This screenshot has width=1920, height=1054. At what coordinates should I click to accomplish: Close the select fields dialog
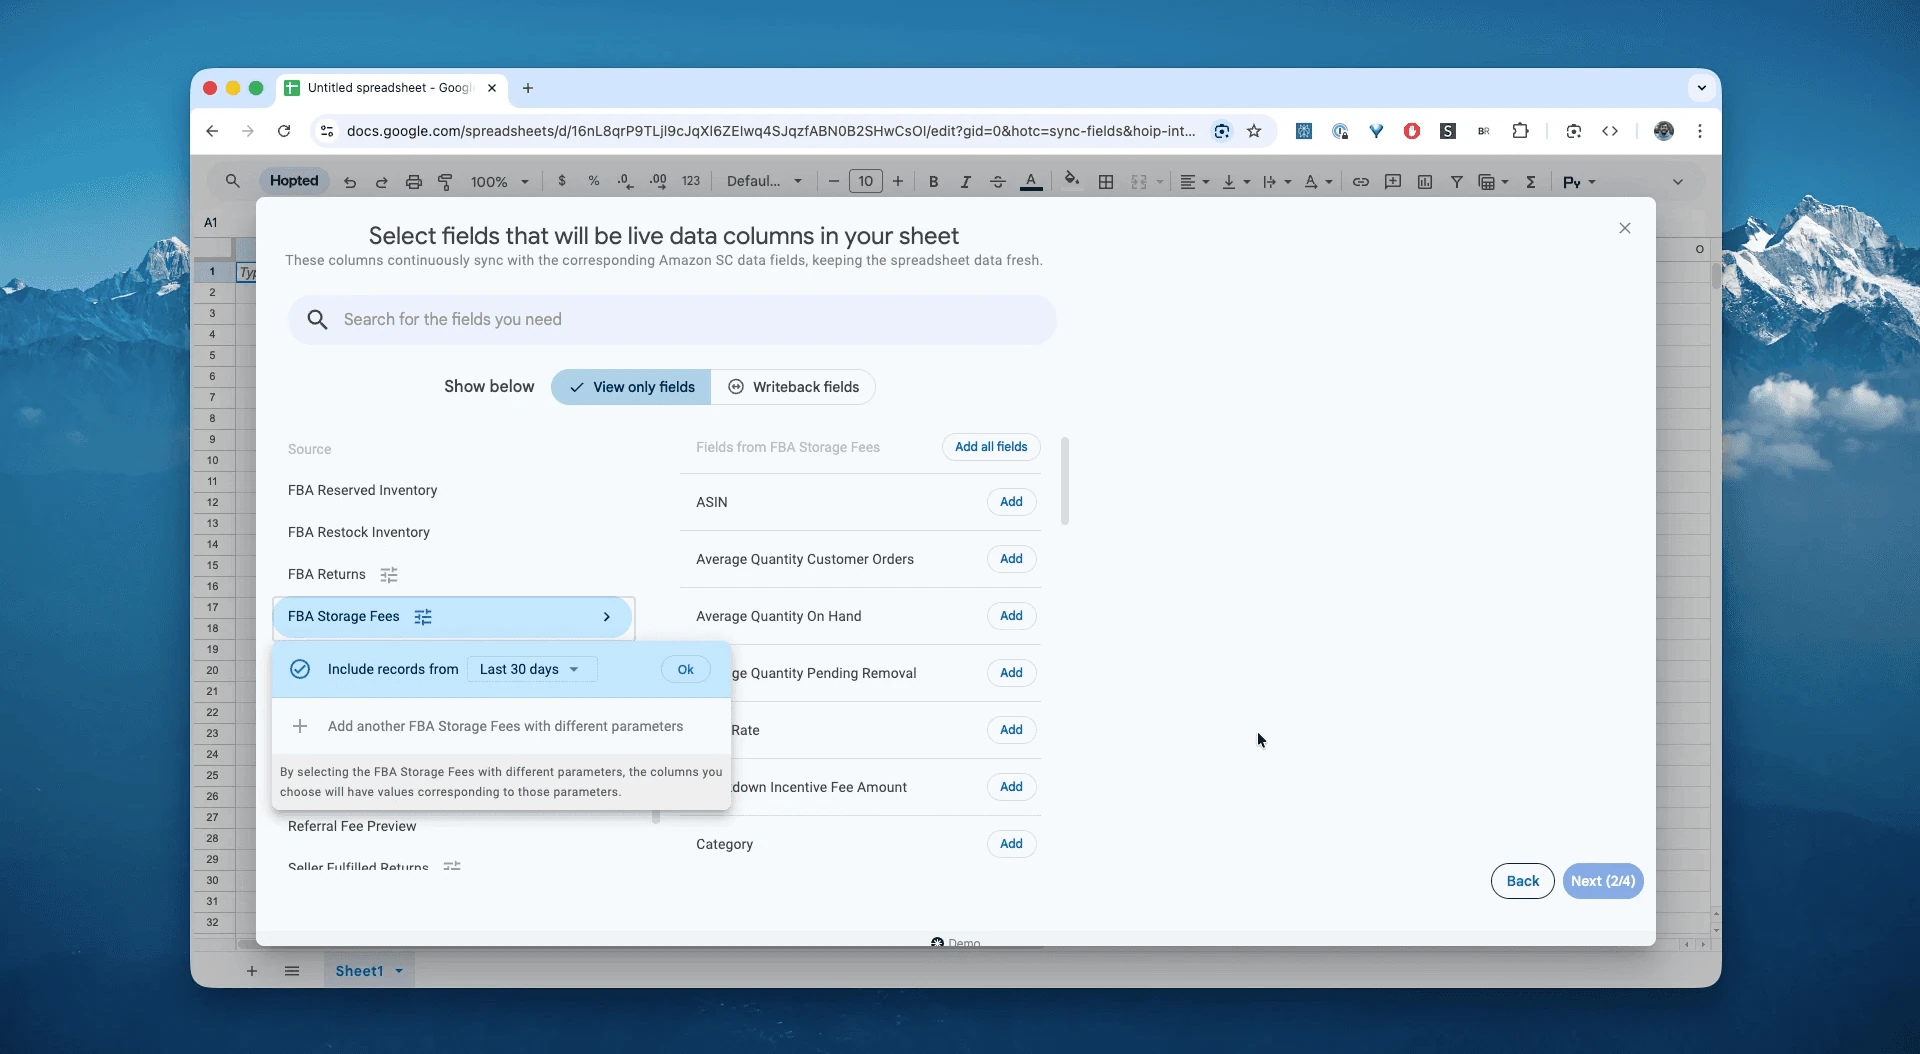(x=1625, y=228)
